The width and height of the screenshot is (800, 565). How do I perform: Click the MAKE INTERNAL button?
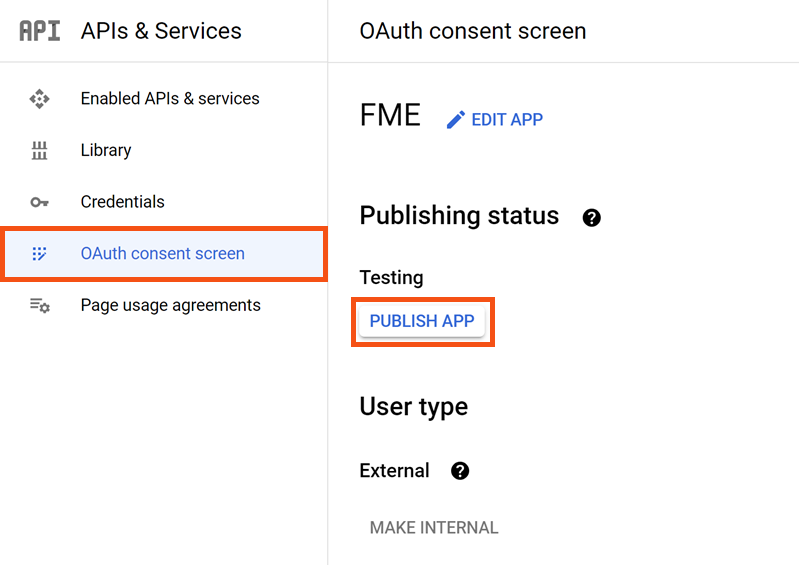[x=434, y=527]
